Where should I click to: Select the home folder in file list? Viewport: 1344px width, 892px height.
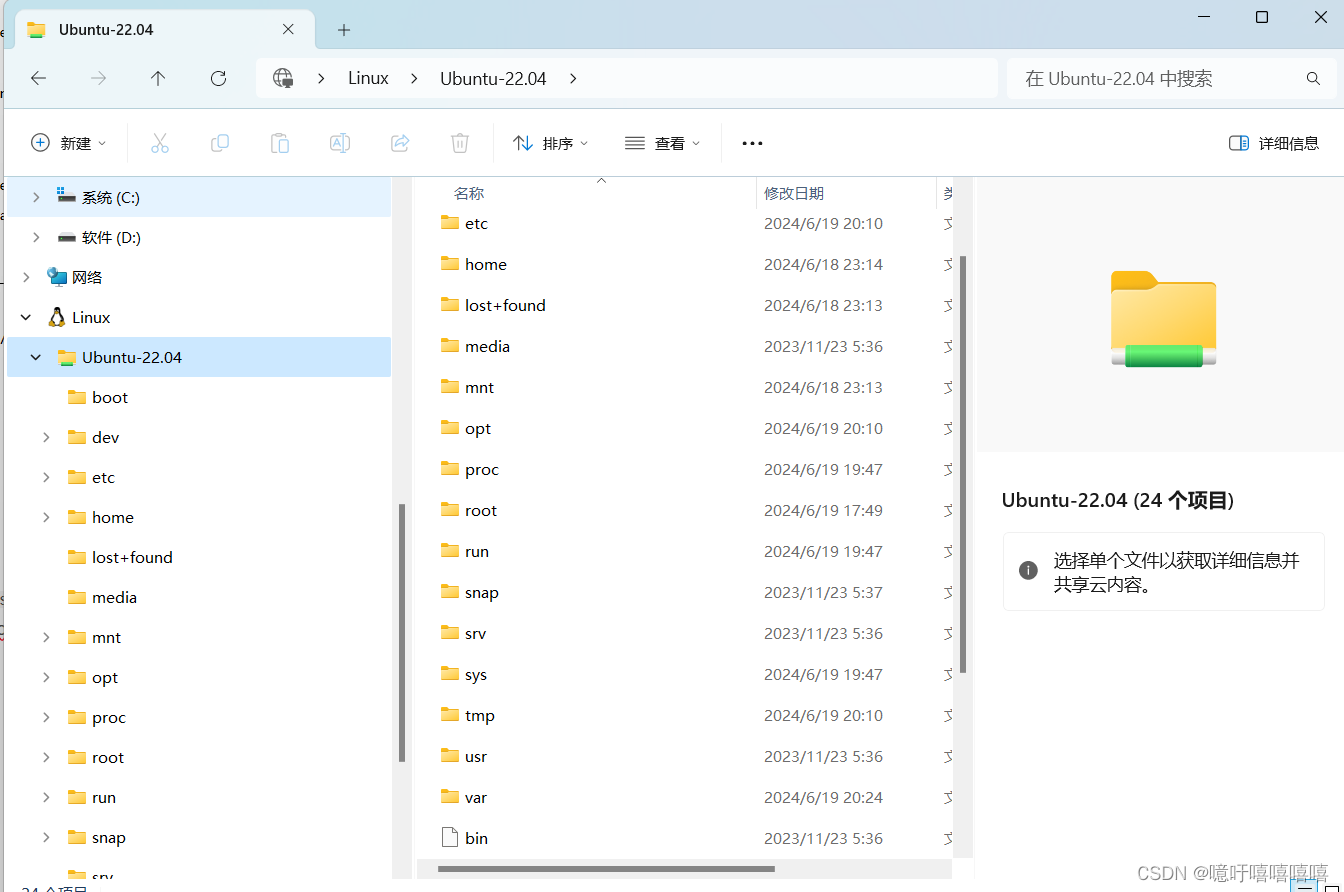(x=486, y=264)
